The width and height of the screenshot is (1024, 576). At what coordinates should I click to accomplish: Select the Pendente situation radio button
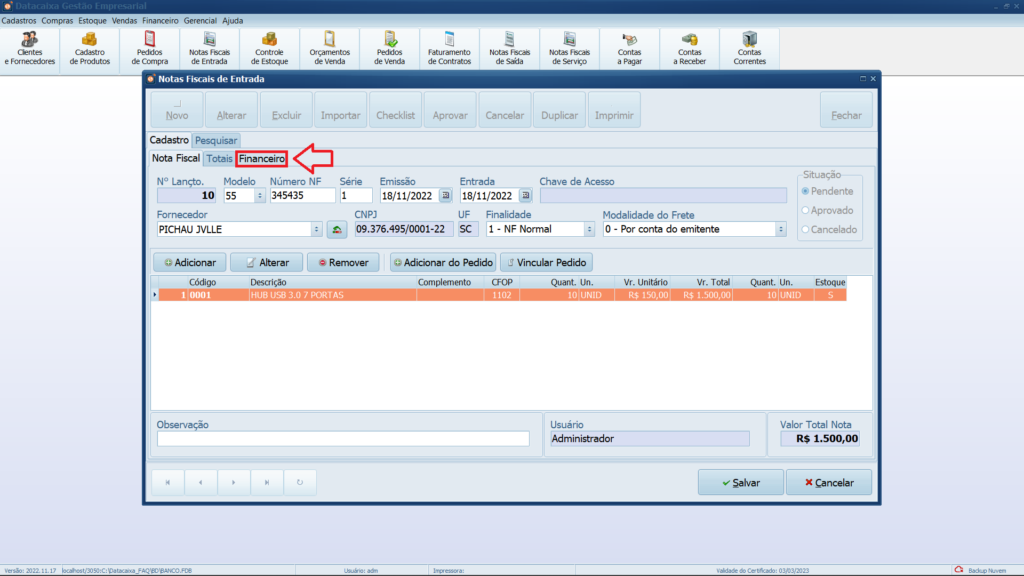point(806,191)
